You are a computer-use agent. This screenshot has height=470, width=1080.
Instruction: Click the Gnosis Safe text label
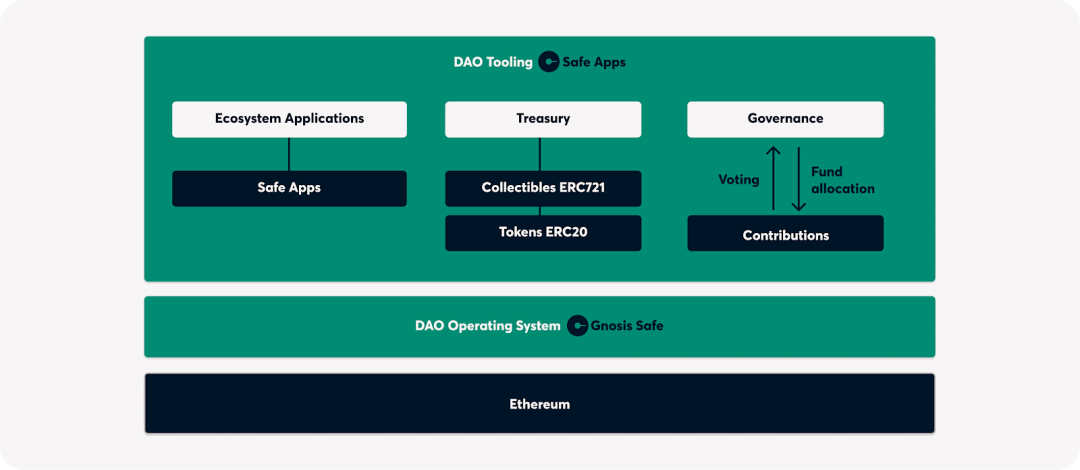[x=627, y=326]
